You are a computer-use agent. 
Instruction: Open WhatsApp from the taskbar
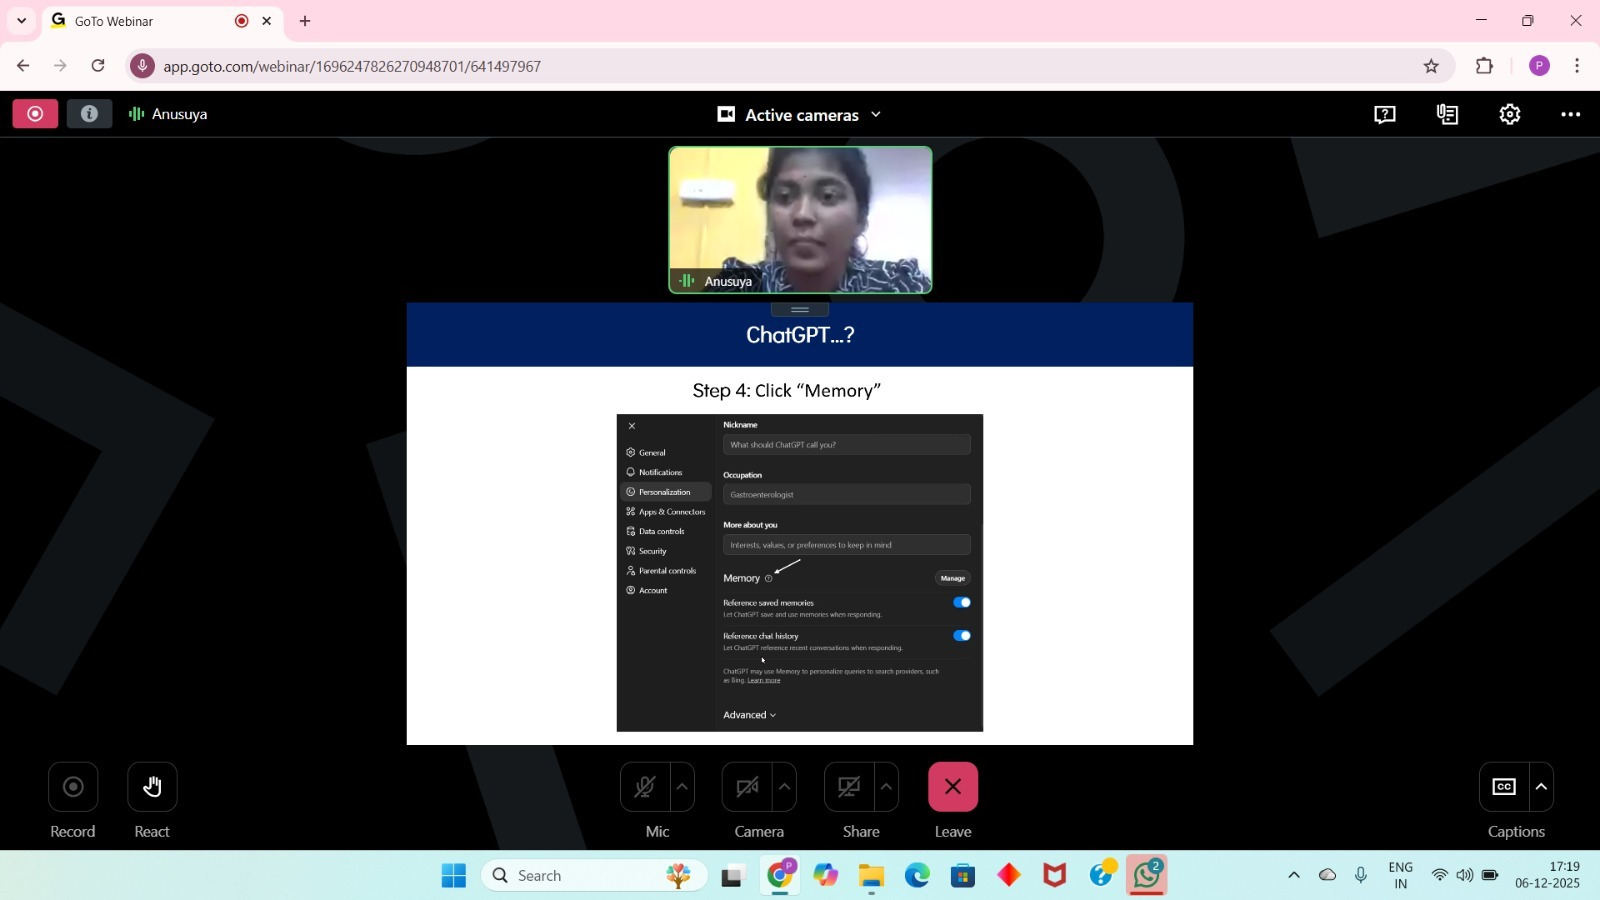(1147, 875)
